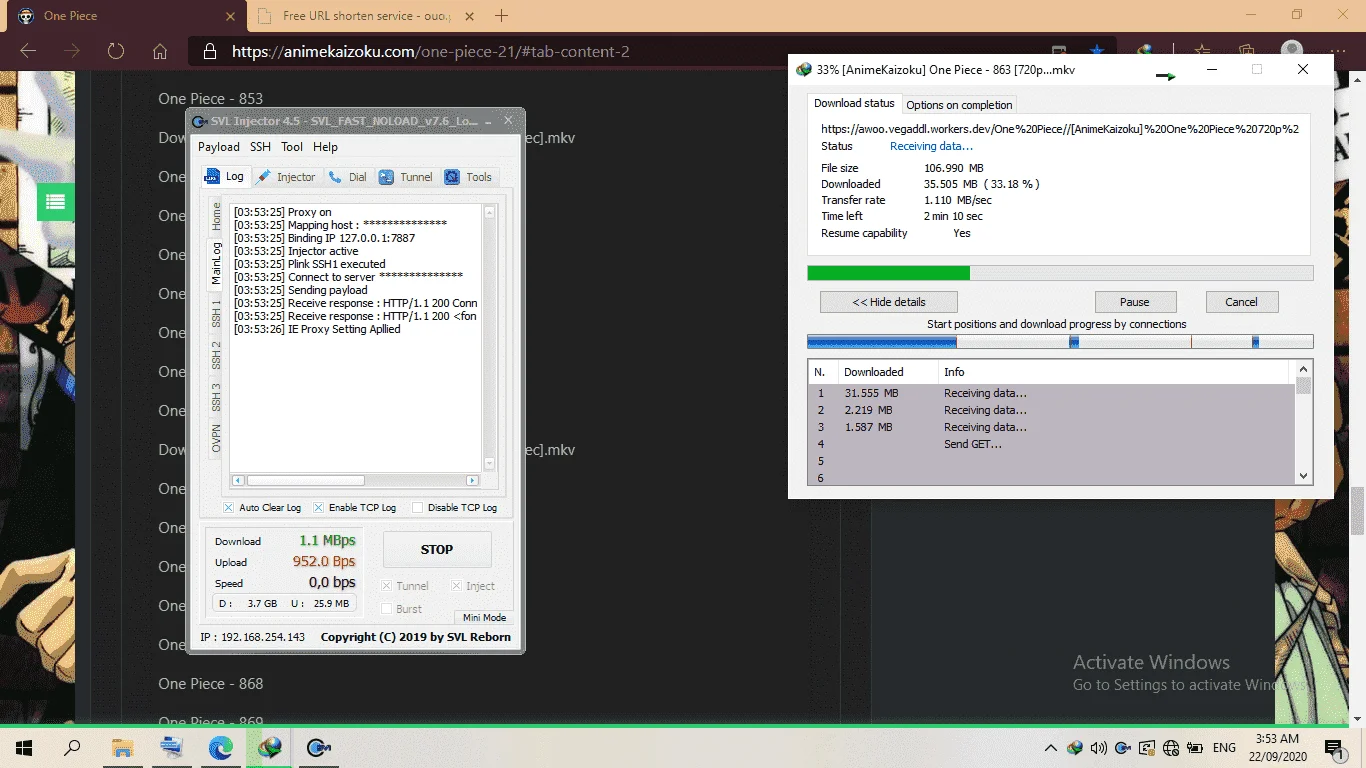
Task: Open a new browser tab
Action: click(x=501, y=16)
